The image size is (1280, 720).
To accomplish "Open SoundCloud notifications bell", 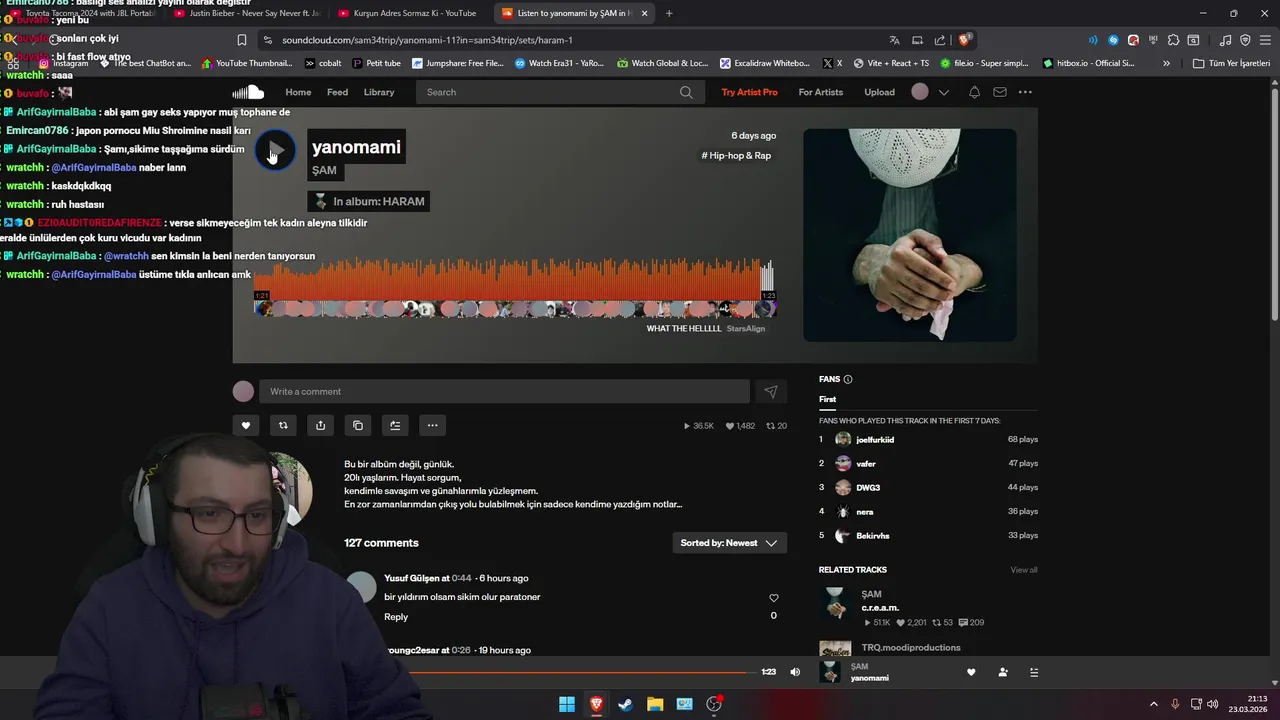I will pyautogui.click(x=974, y=92).
